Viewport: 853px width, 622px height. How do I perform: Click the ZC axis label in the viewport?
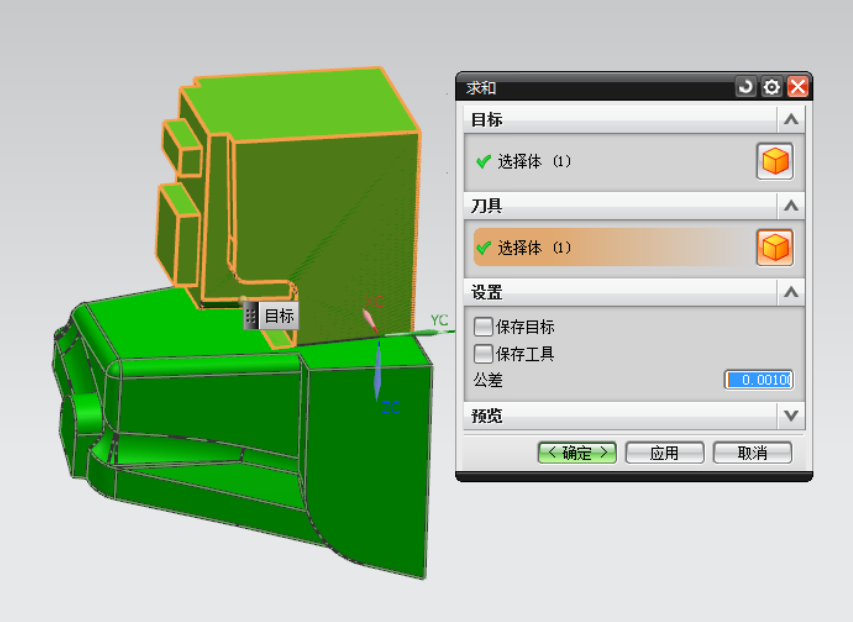click(x=391, y=407)
